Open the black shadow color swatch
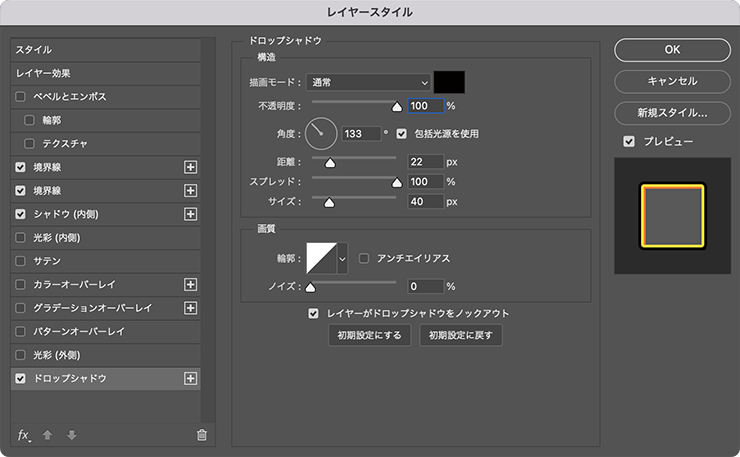The height and width of the screenshot is (457, 740). (x=449, y=82)
